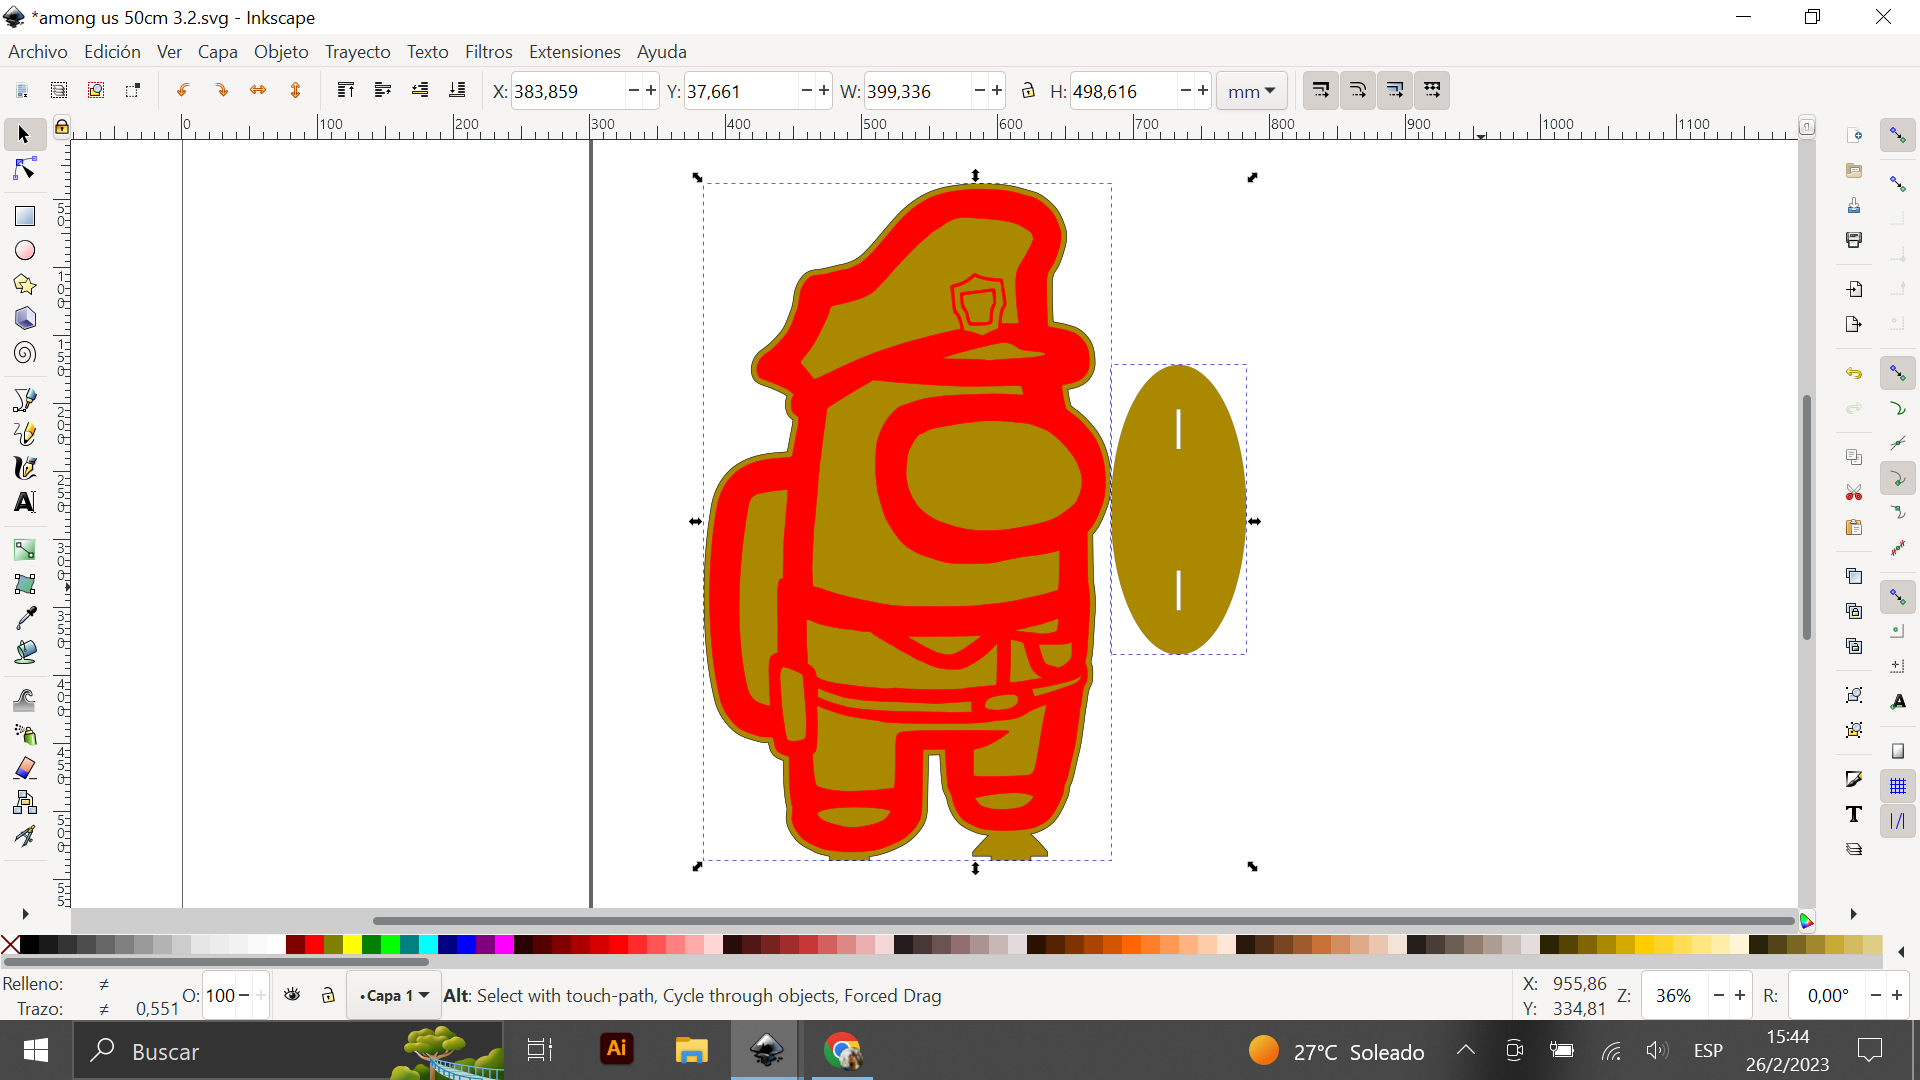
Task: Toggle move patterns with object
Action: [x=1433, y=91]
